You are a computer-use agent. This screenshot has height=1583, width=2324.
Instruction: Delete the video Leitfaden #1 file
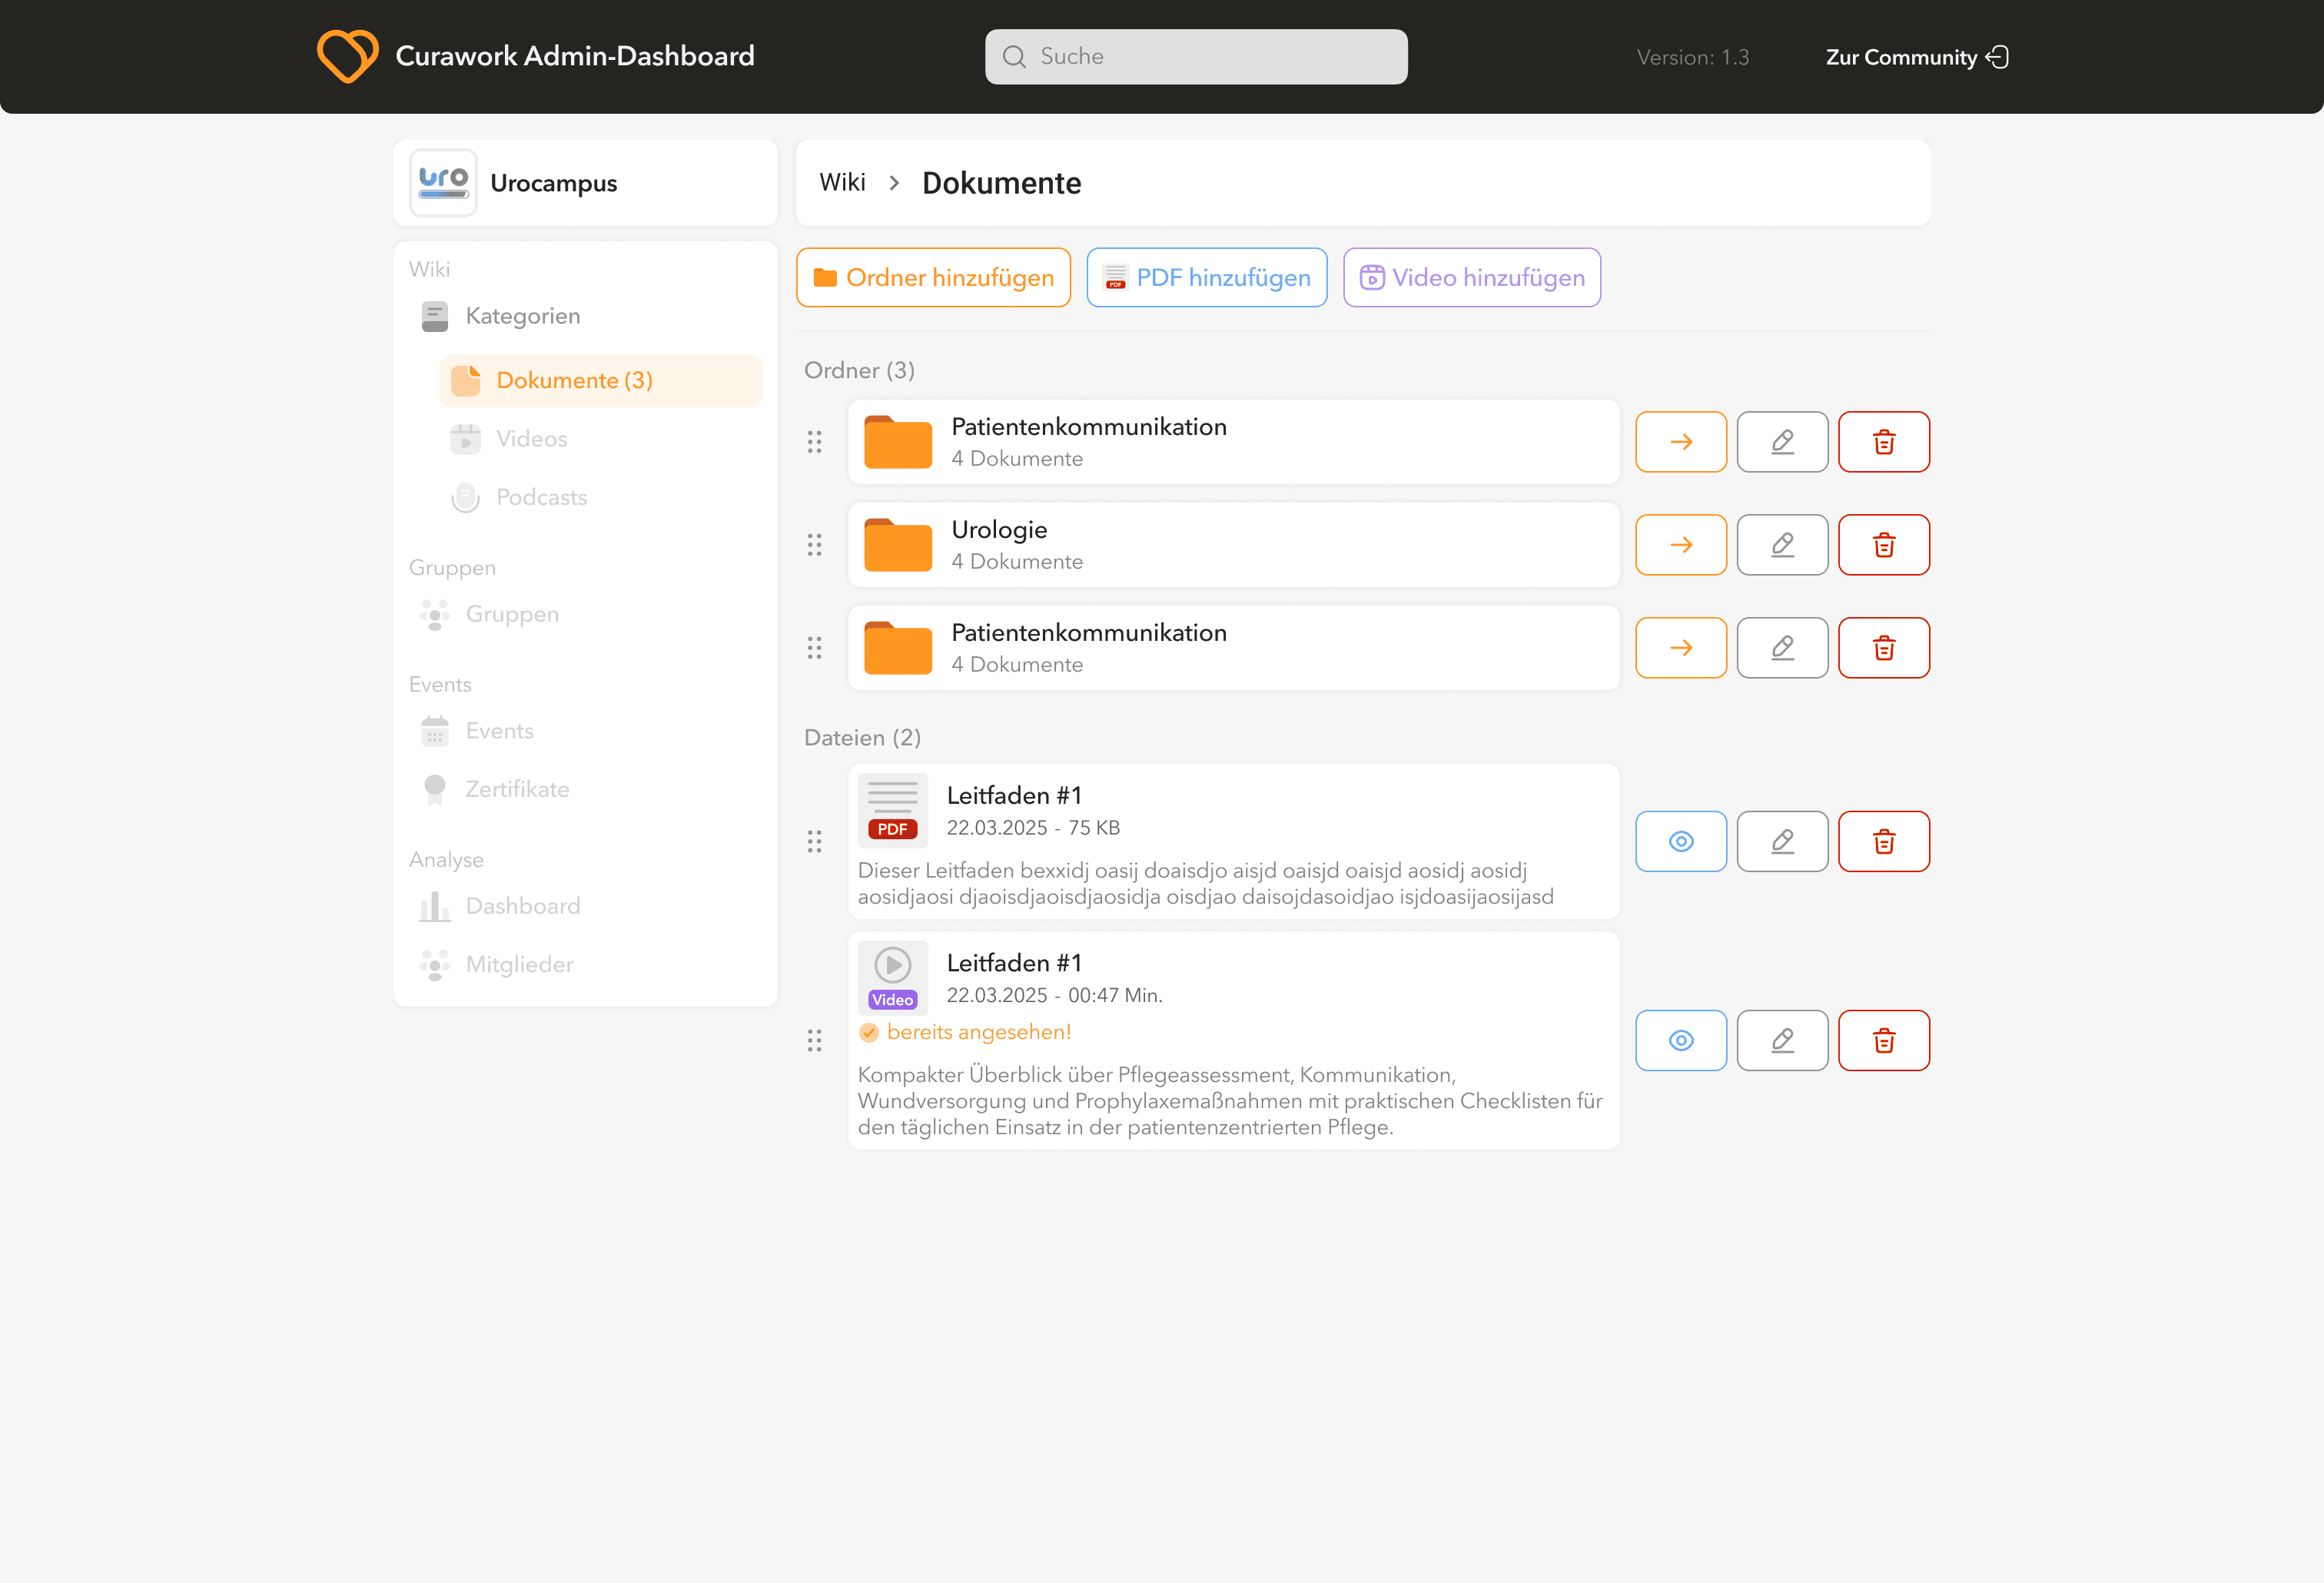[1883, 1040]
